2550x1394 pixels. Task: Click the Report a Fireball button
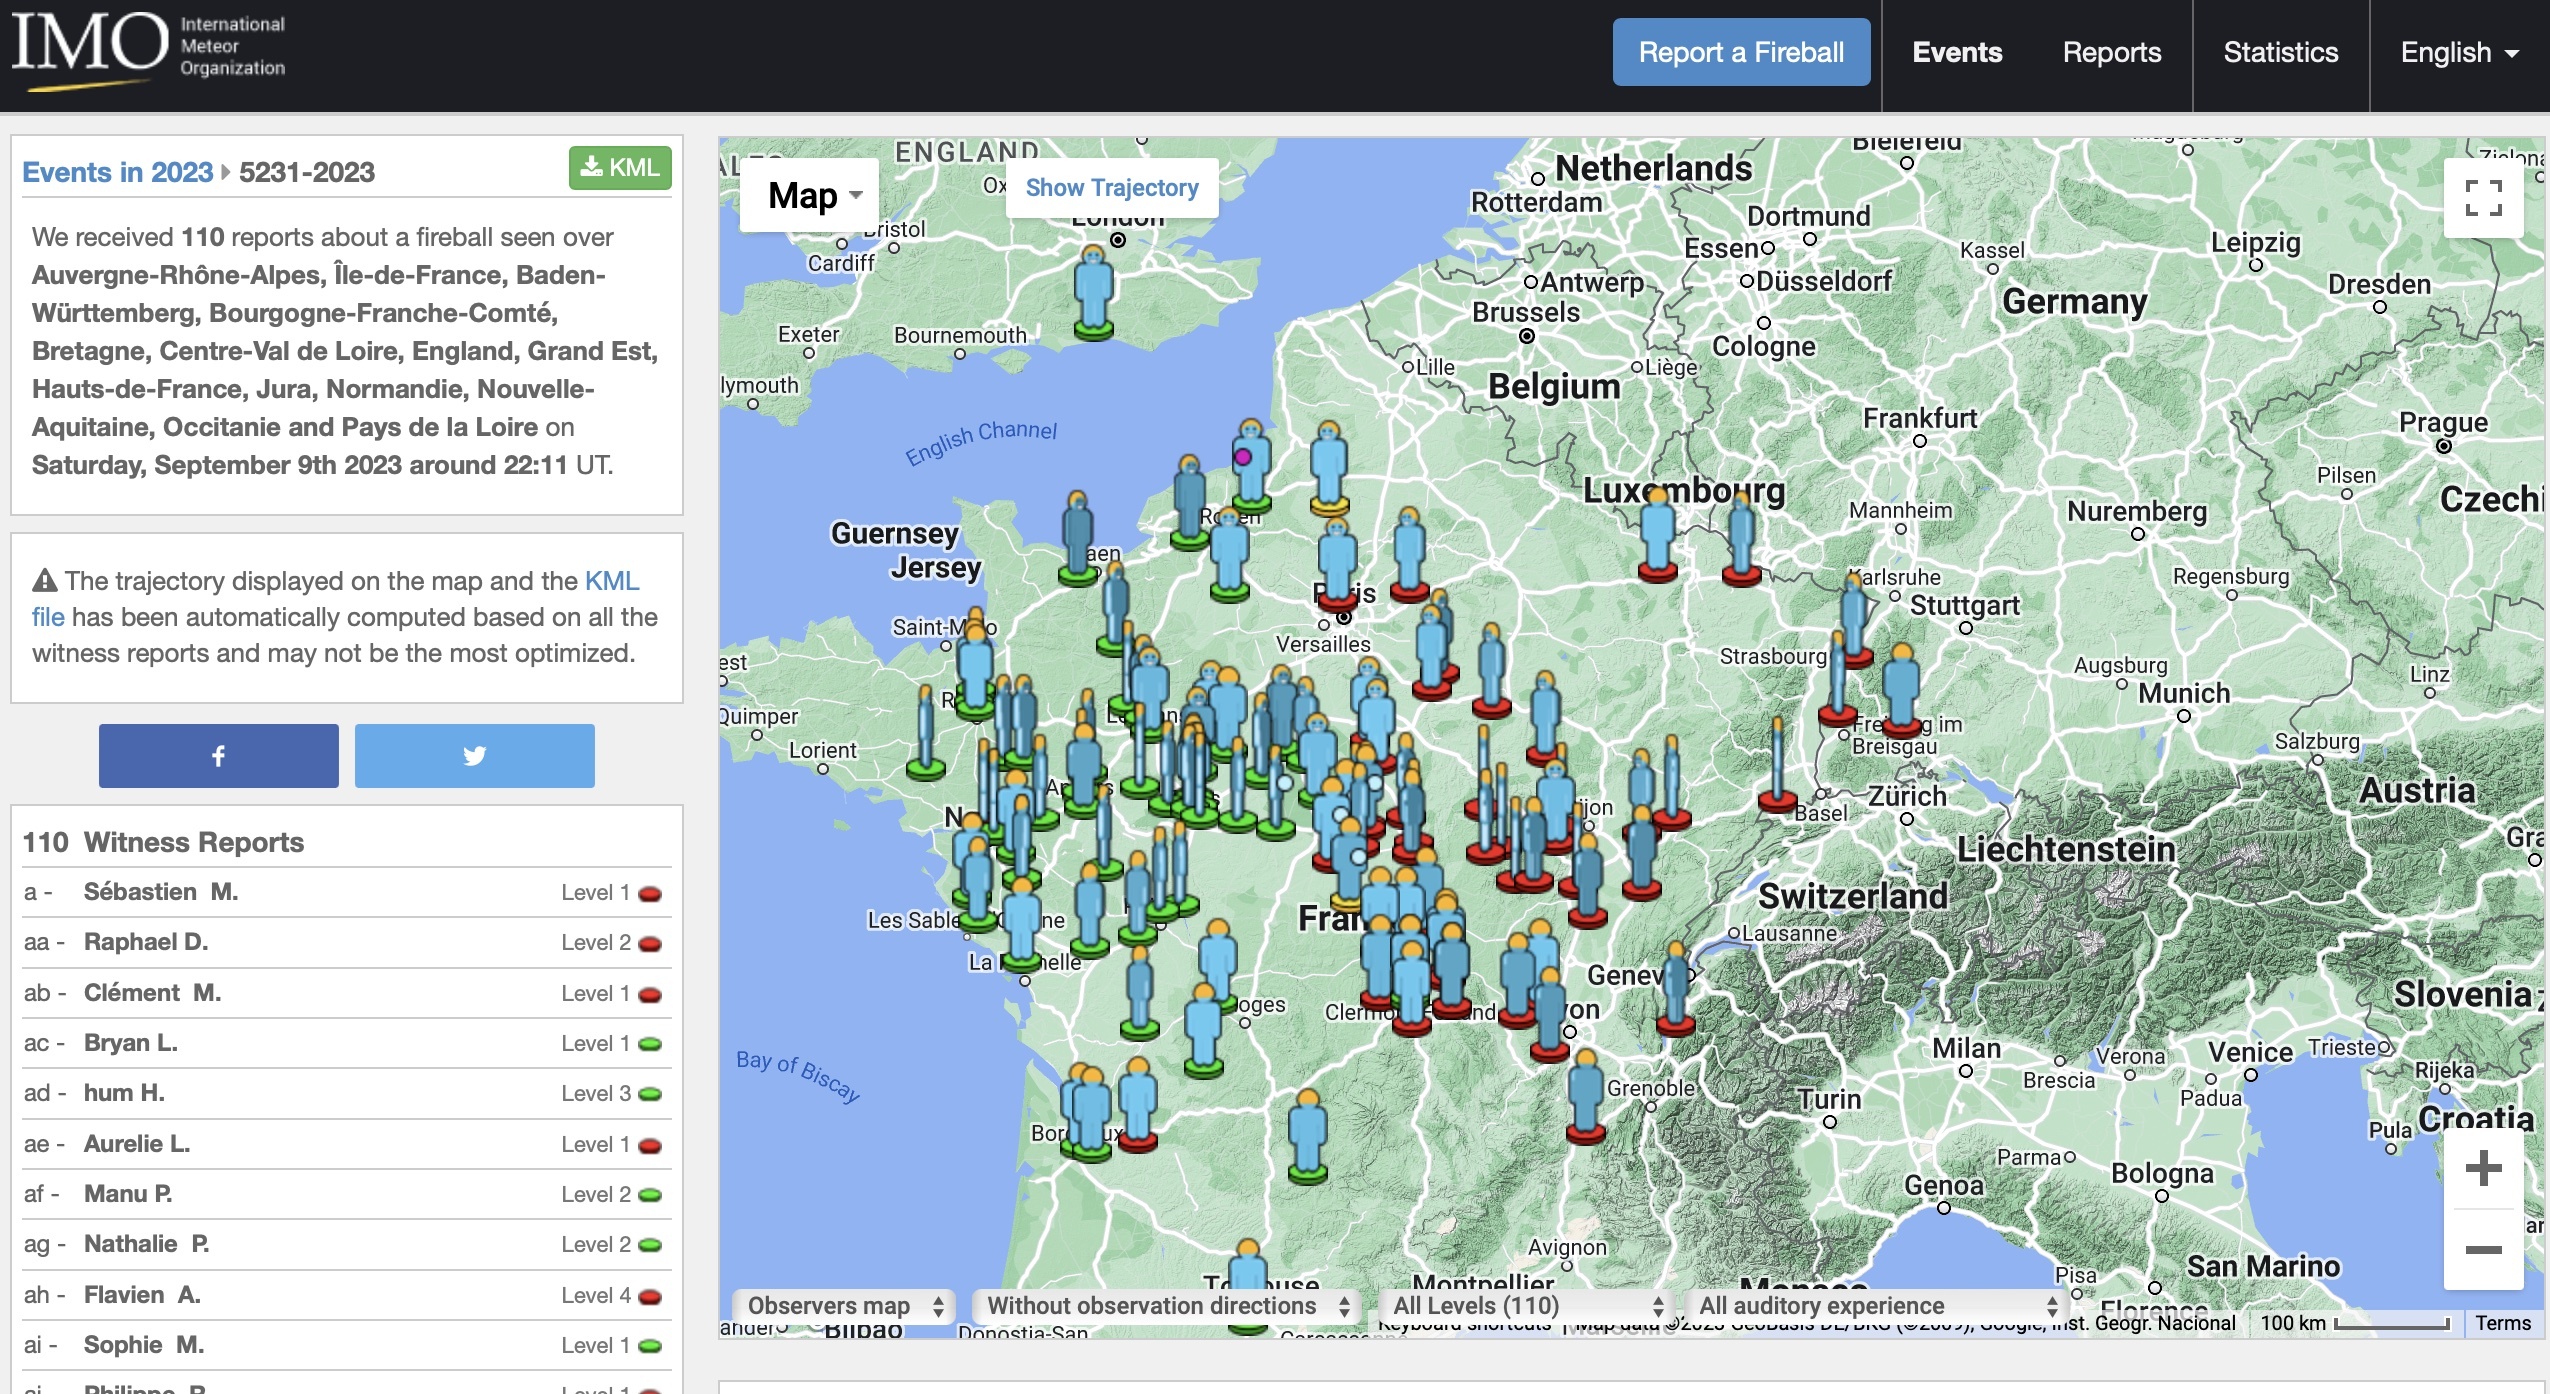click(1741, 52)
